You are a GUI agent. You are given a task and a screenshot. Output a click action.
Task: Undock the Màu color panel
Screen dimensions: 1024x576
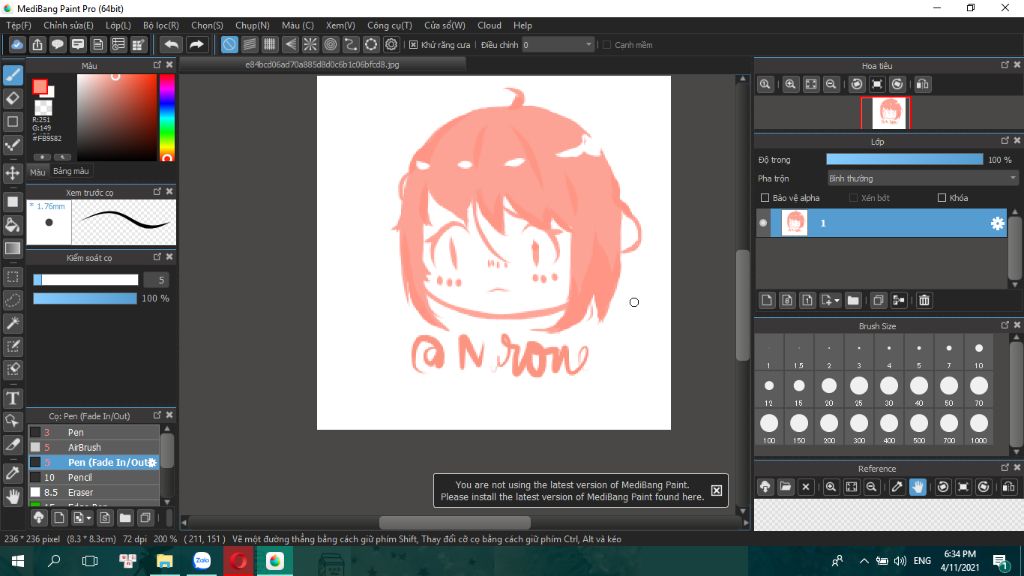pyautogui.click(x=157, y=65)
